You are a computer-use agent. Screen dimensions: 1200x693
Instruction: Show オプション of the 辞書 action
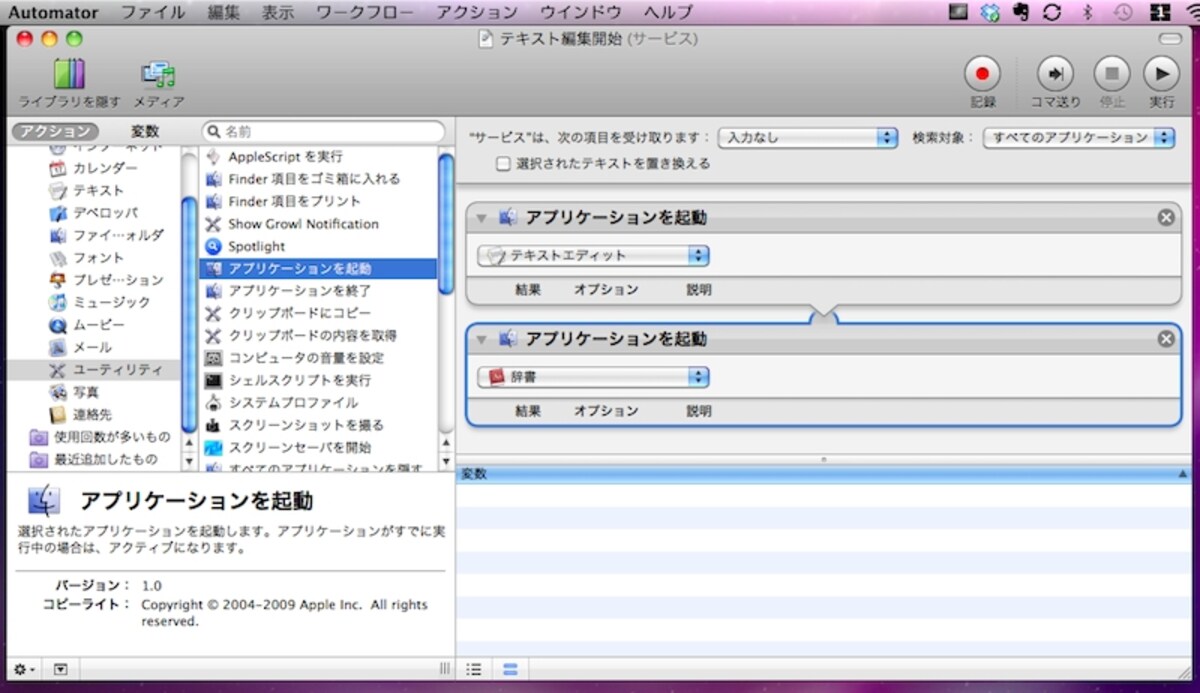pos(606,411)
